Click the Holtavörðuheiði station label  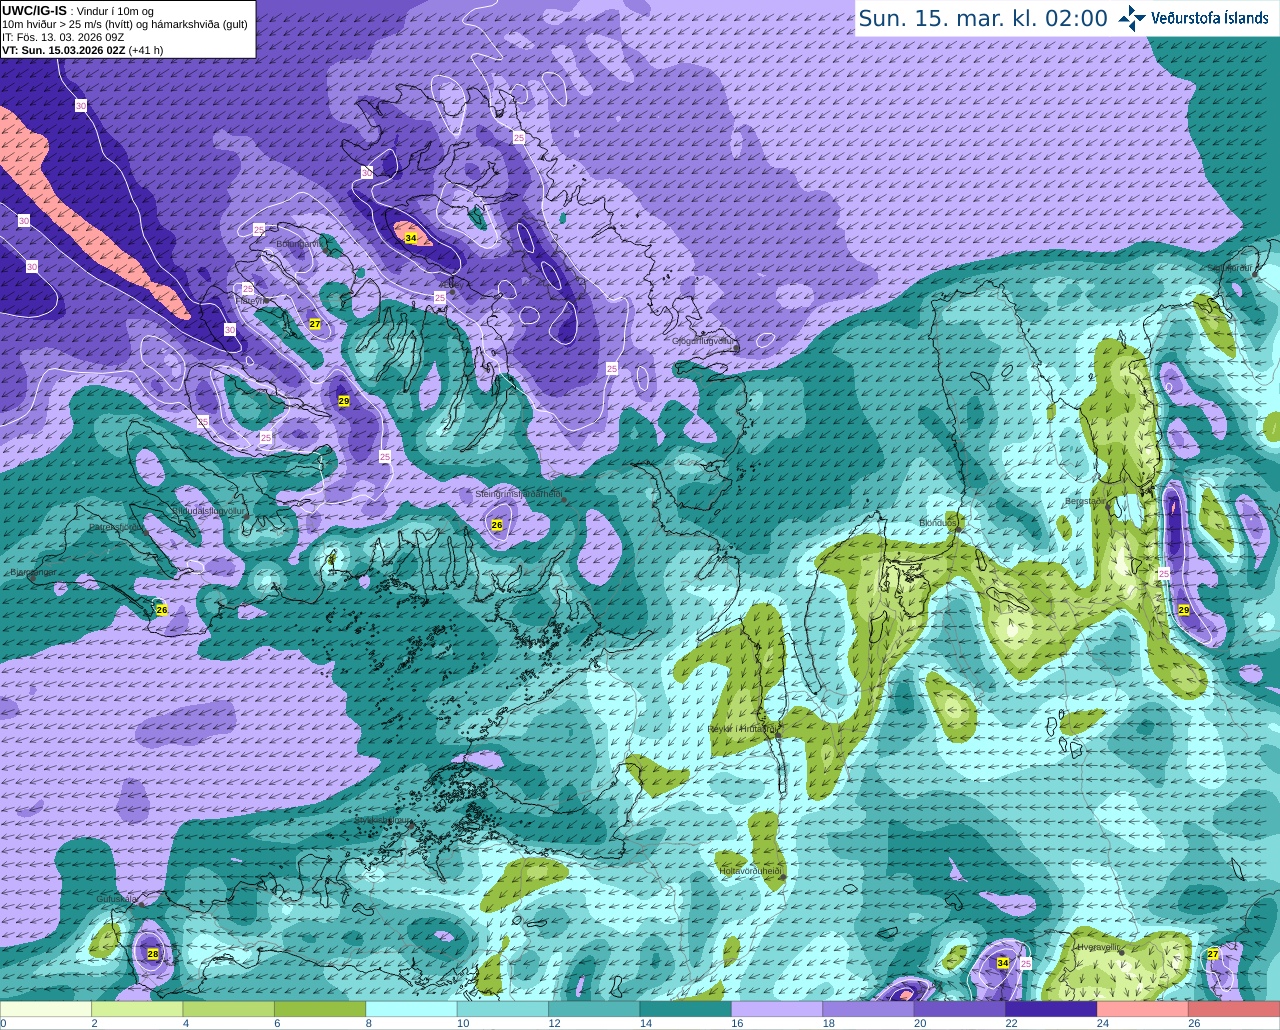(x=750, y=871)
